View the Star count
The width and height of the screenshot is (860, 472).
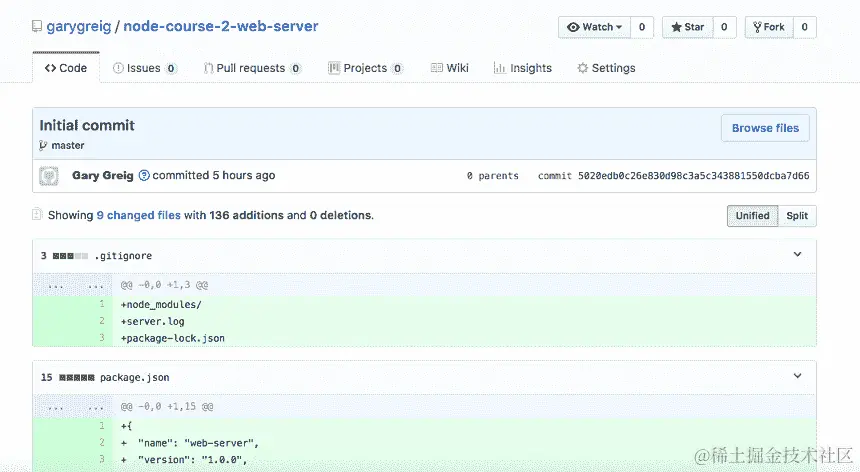(724, 27)
